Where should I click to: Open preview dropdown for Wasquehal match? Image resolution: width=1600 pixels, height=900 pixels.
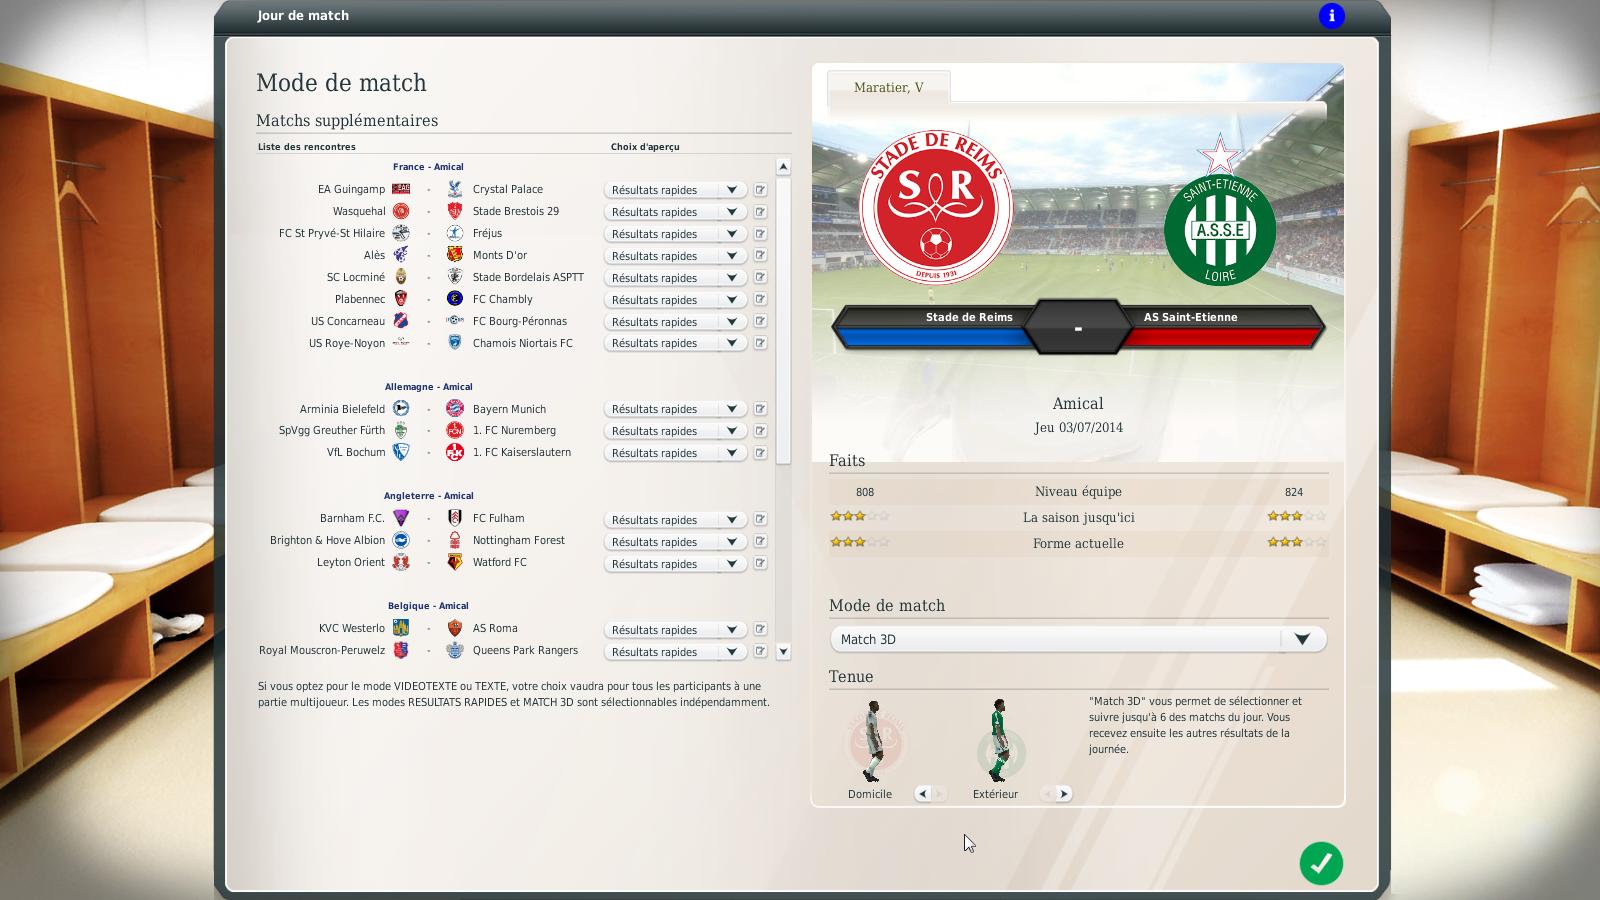(675, 212)
